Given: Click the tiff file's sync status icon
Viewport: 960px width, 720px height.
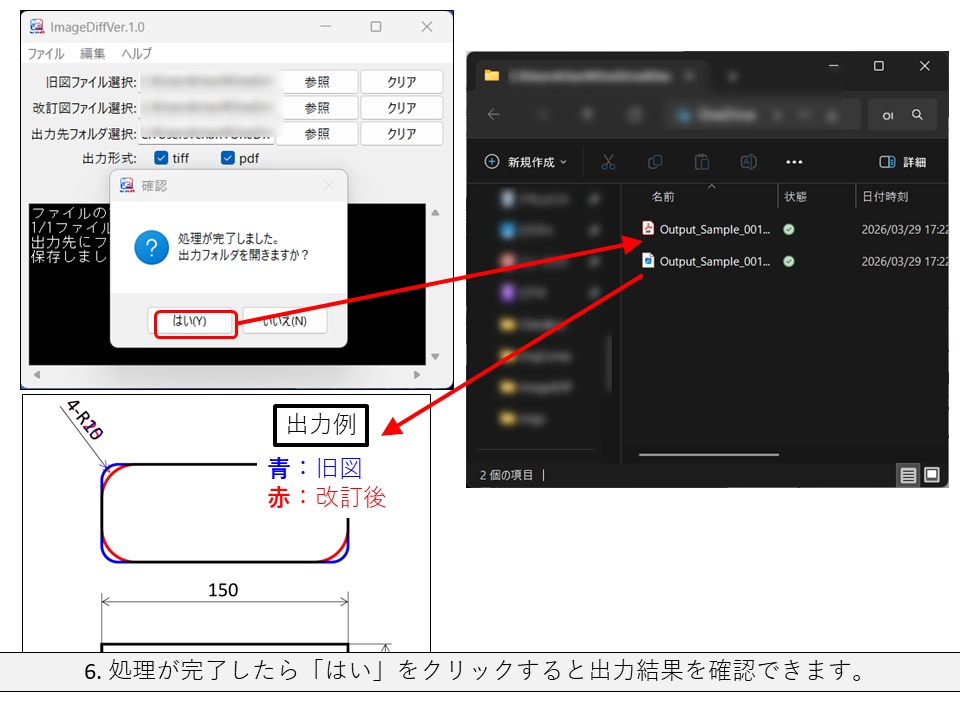Looking at the screenshot, I should pos(789,261).
